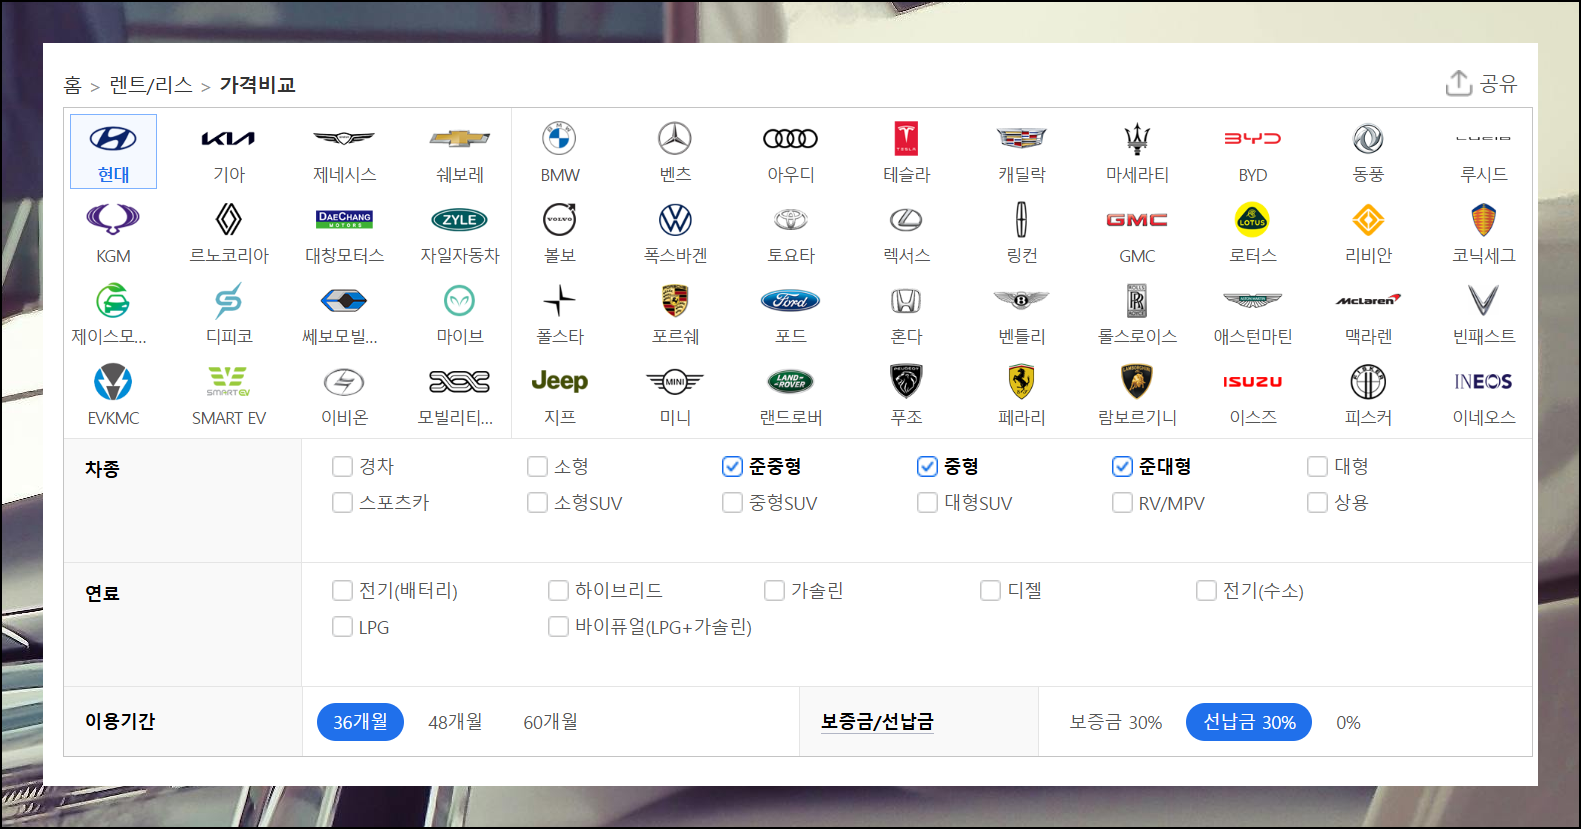Check the 상용 commercial checkbox
This screenshot has width=1581, height=829.
pos(1317,502)
